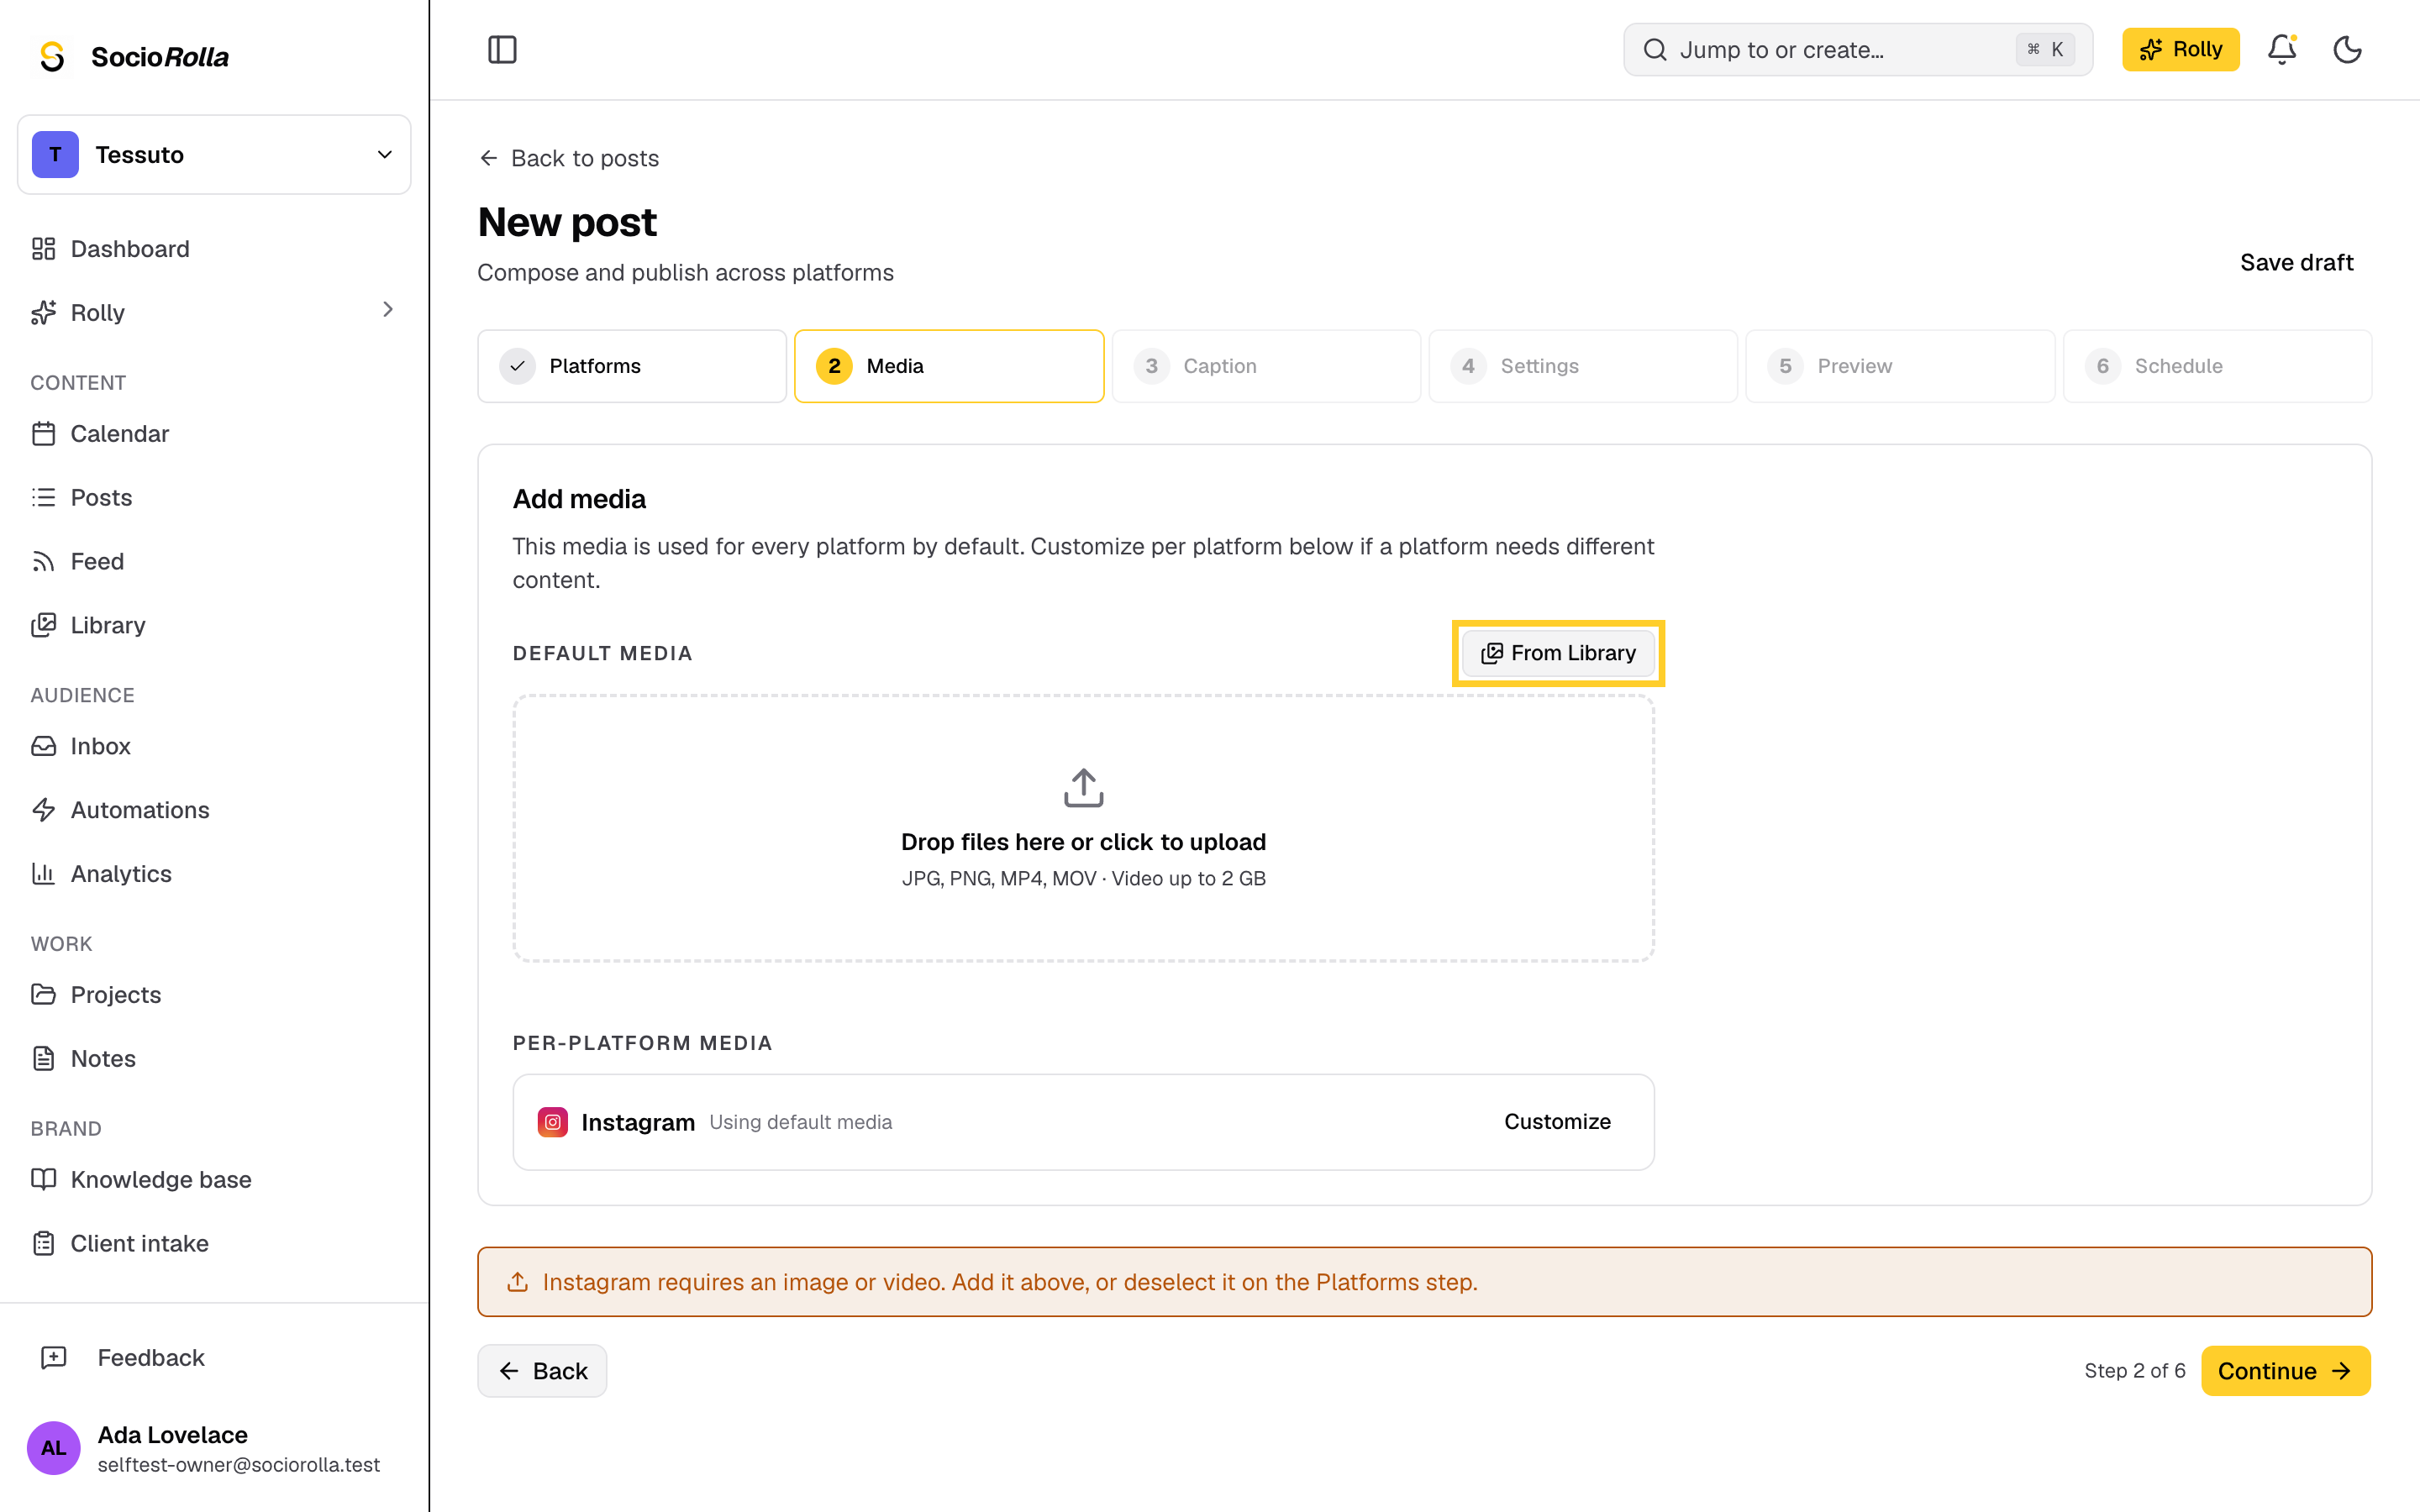Choose media From Library

coord(1558,653)
